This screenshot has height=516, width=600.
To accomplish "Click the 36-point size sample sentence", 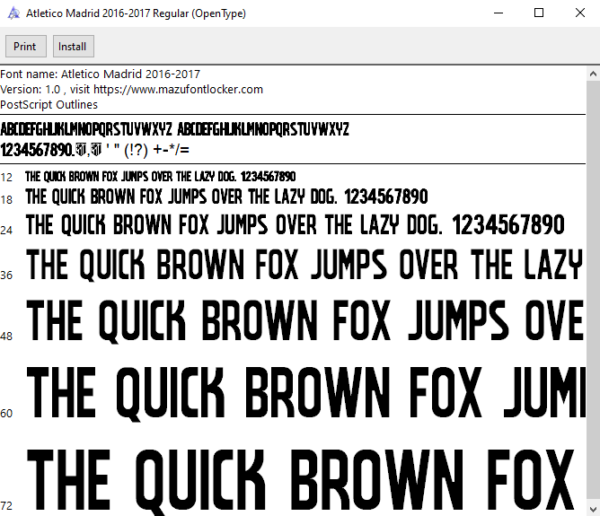I will (x=305, y=264).
